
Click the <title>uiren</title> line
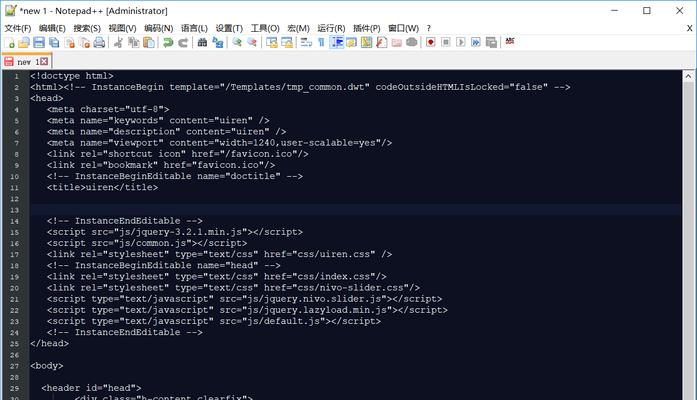pos(102,188)
